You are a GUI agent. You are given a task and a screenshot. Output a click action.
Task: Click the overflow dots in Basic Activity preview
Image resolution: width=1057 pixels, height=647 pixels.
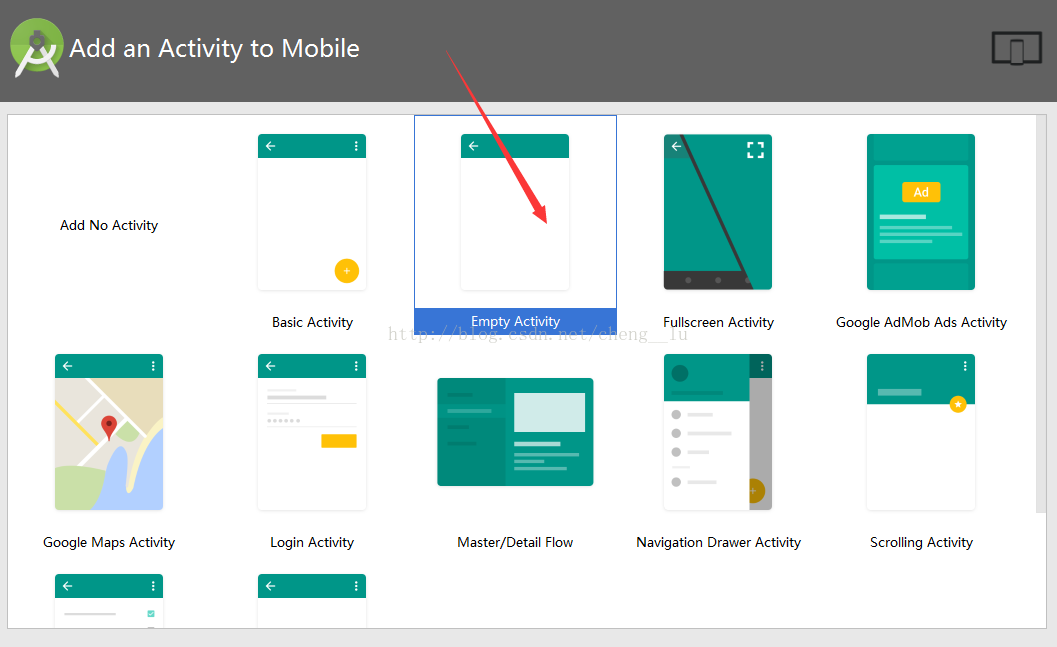click(356, 146)
